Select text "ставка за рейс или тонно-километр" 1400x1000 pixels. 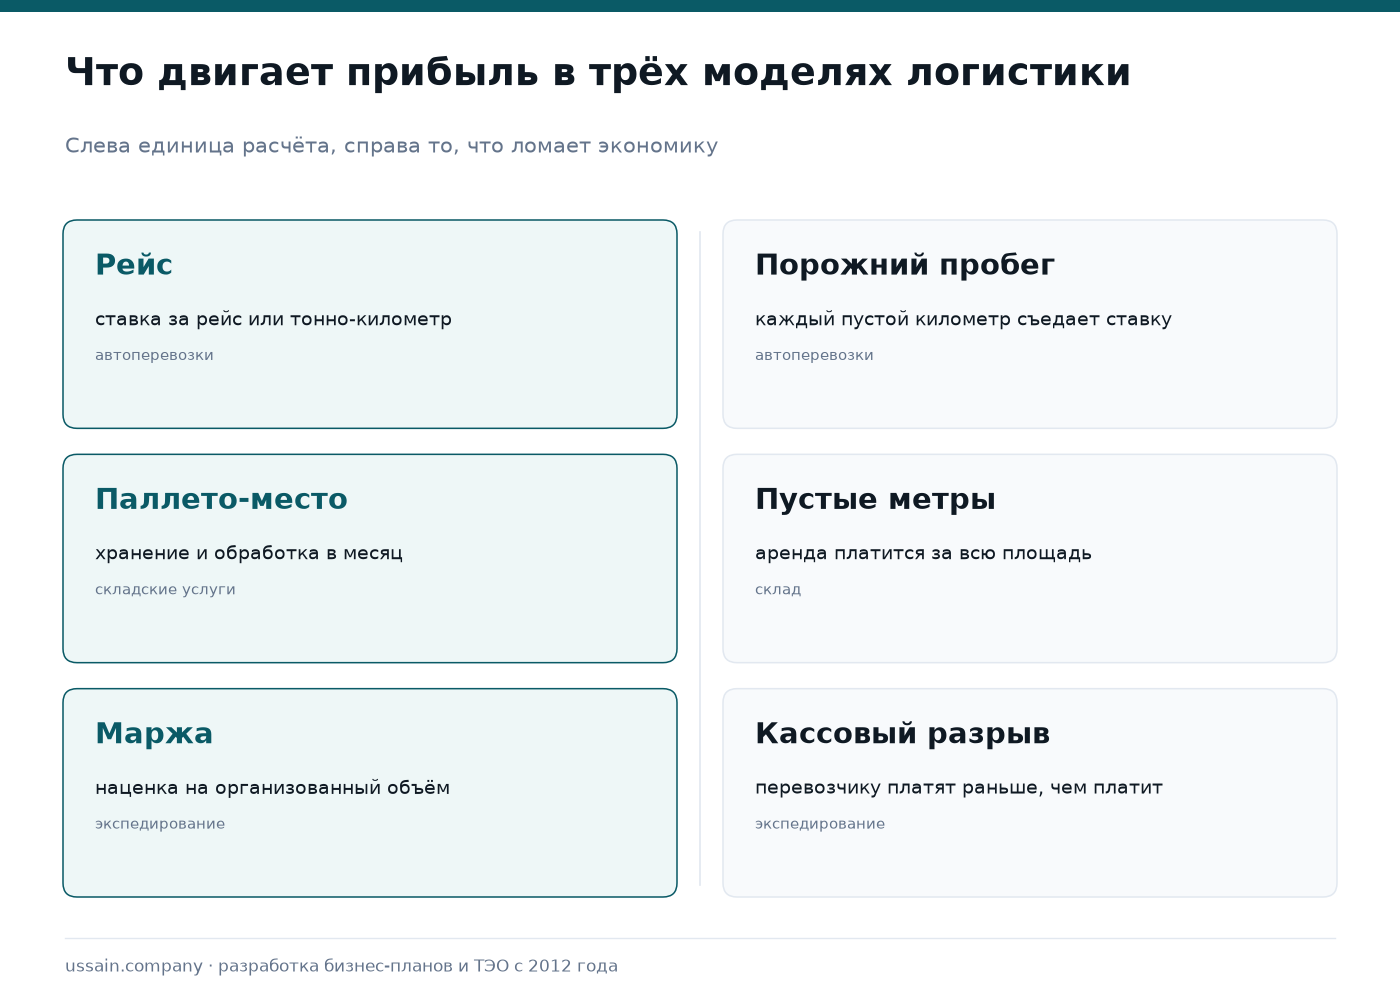(273, 319)
